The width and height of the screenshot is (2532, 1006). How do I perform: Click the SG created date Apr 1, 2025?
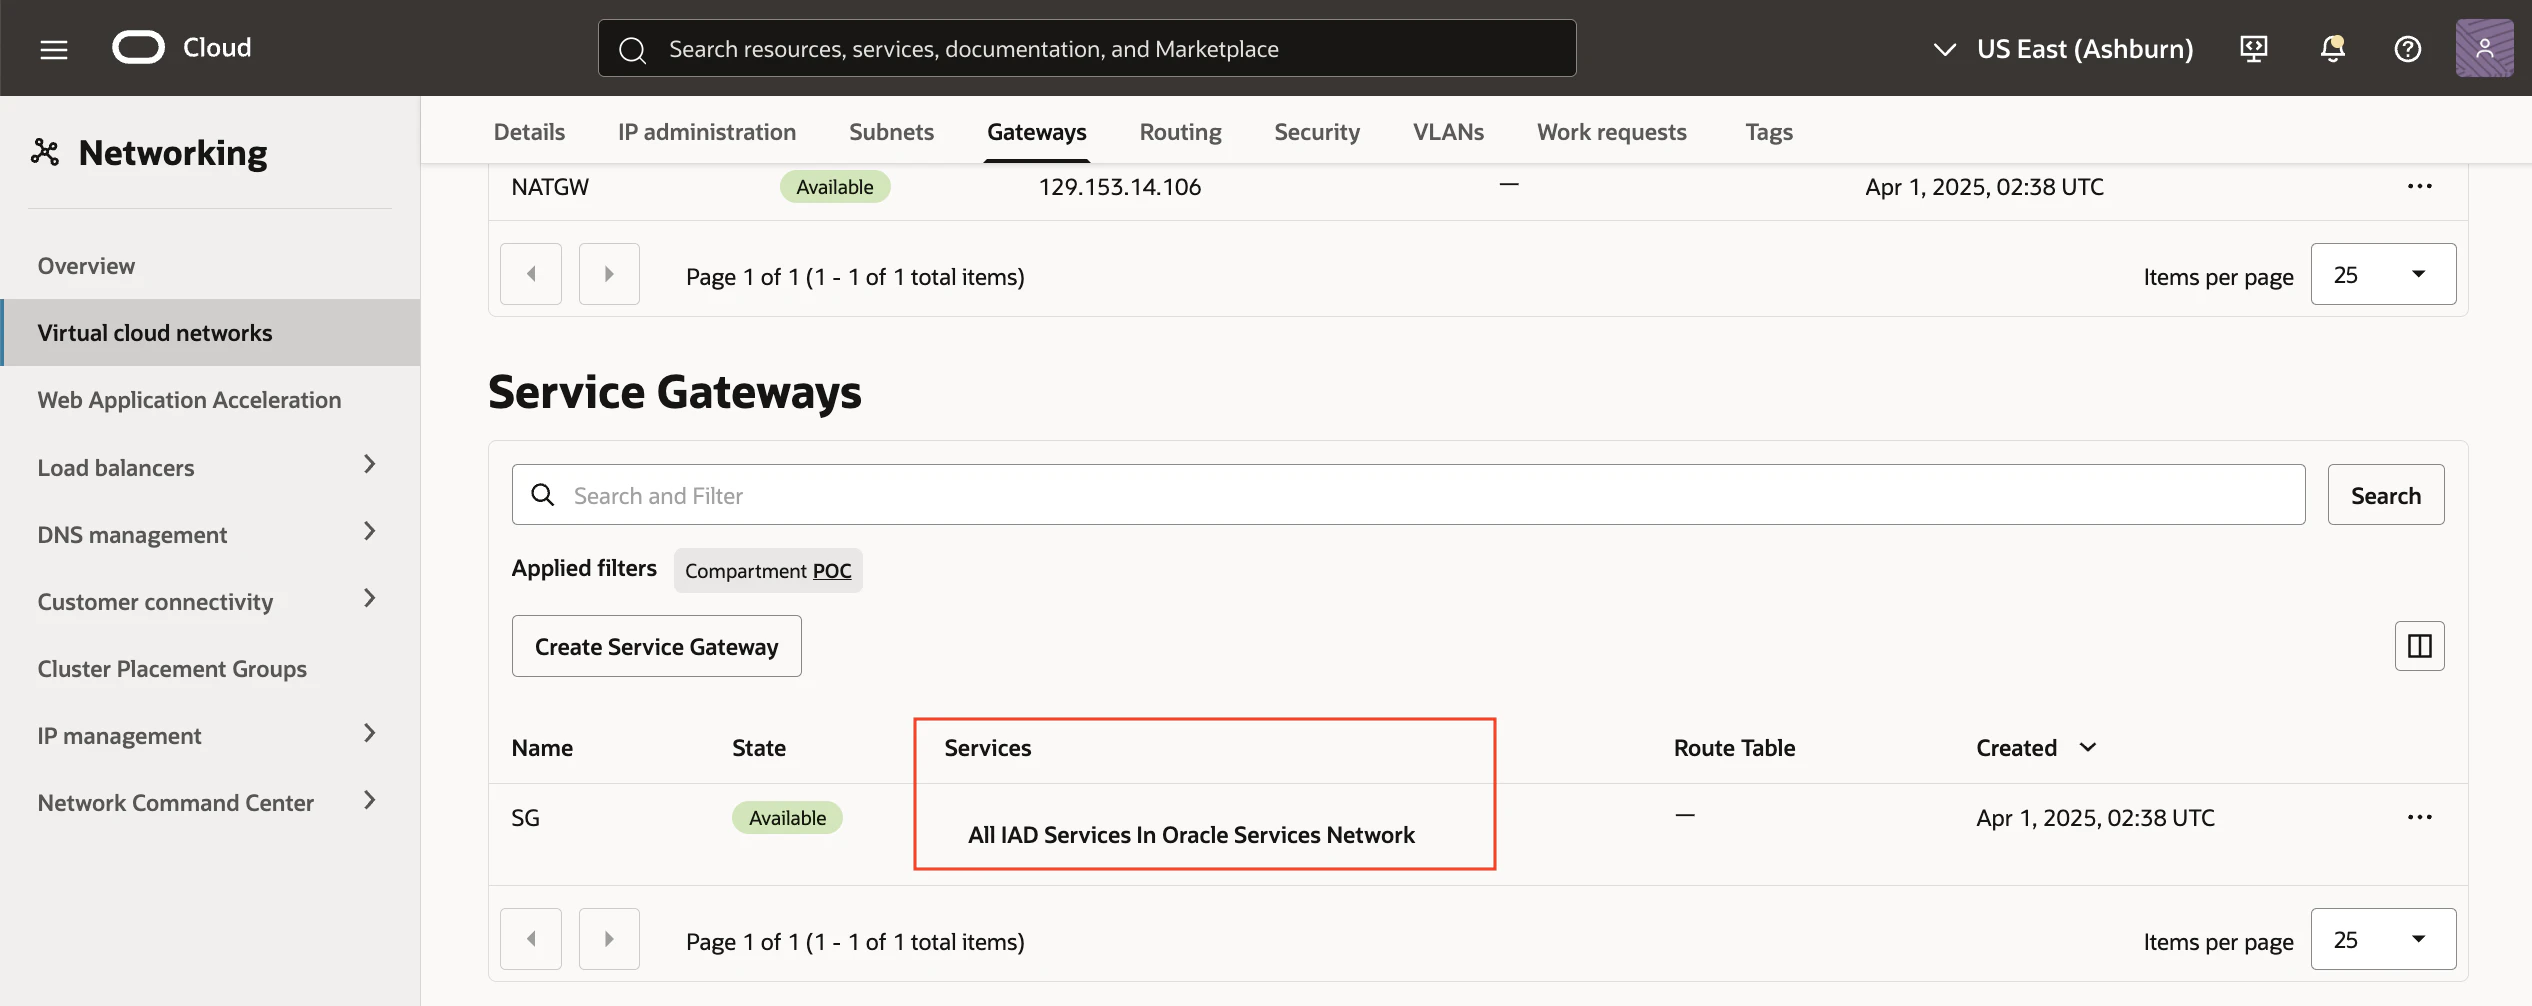[2096, 818]
